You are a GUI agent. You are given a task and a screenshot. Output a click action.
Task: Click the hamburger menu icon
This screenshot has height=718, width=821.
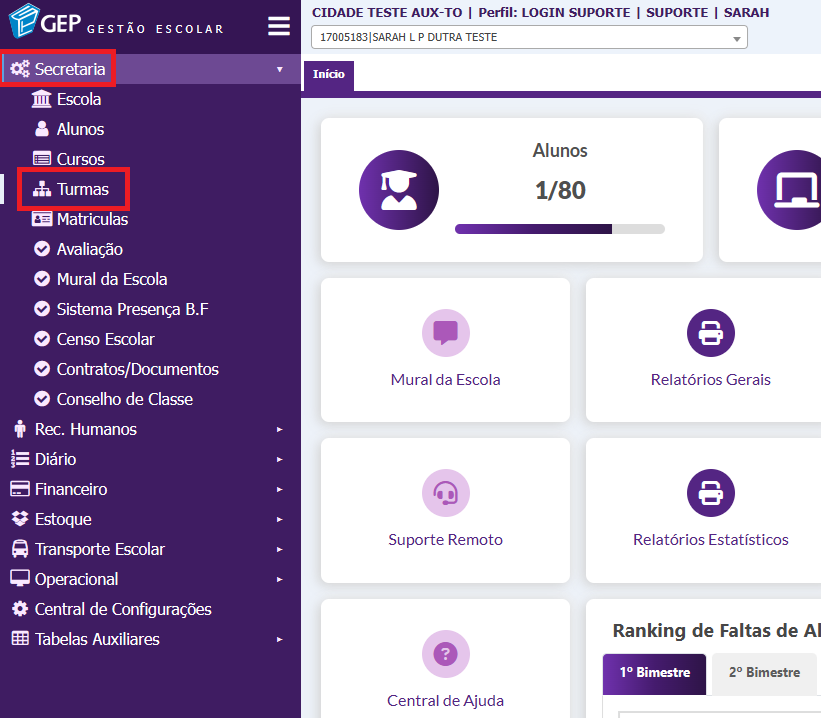pyautogui.click(x=278, y=26)
